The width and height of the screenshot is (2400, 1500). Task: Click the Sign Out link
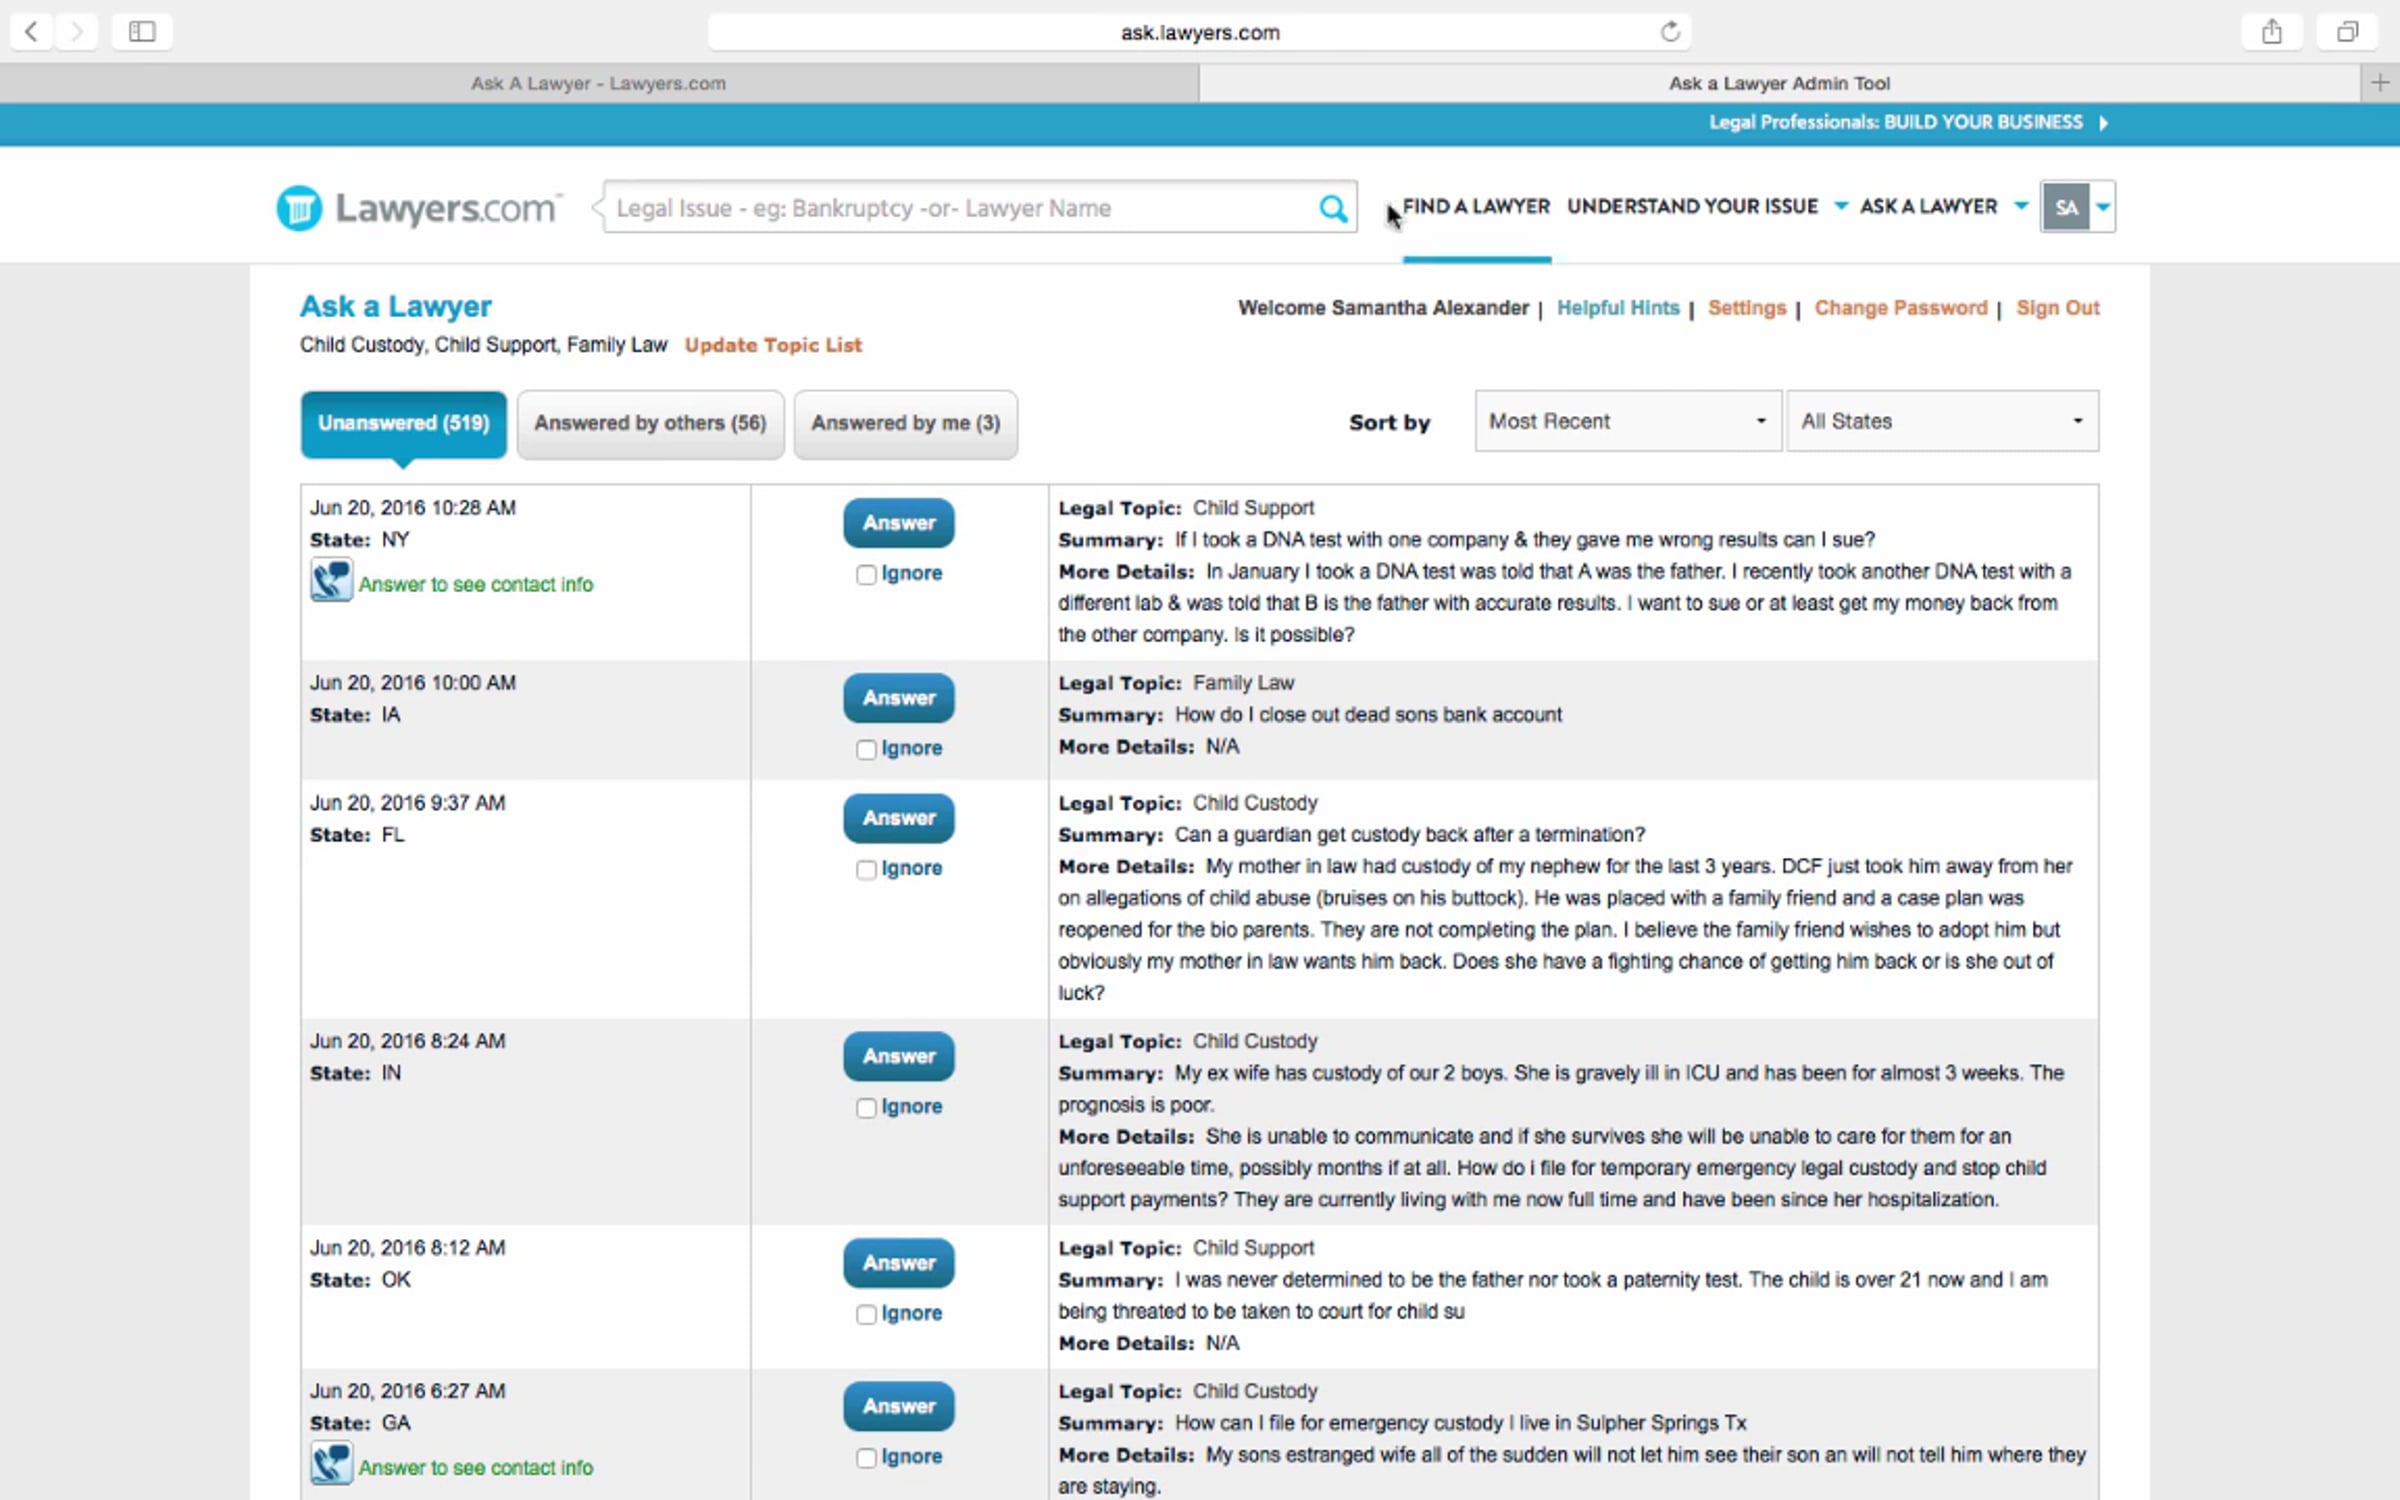(x=2057, y=308)
